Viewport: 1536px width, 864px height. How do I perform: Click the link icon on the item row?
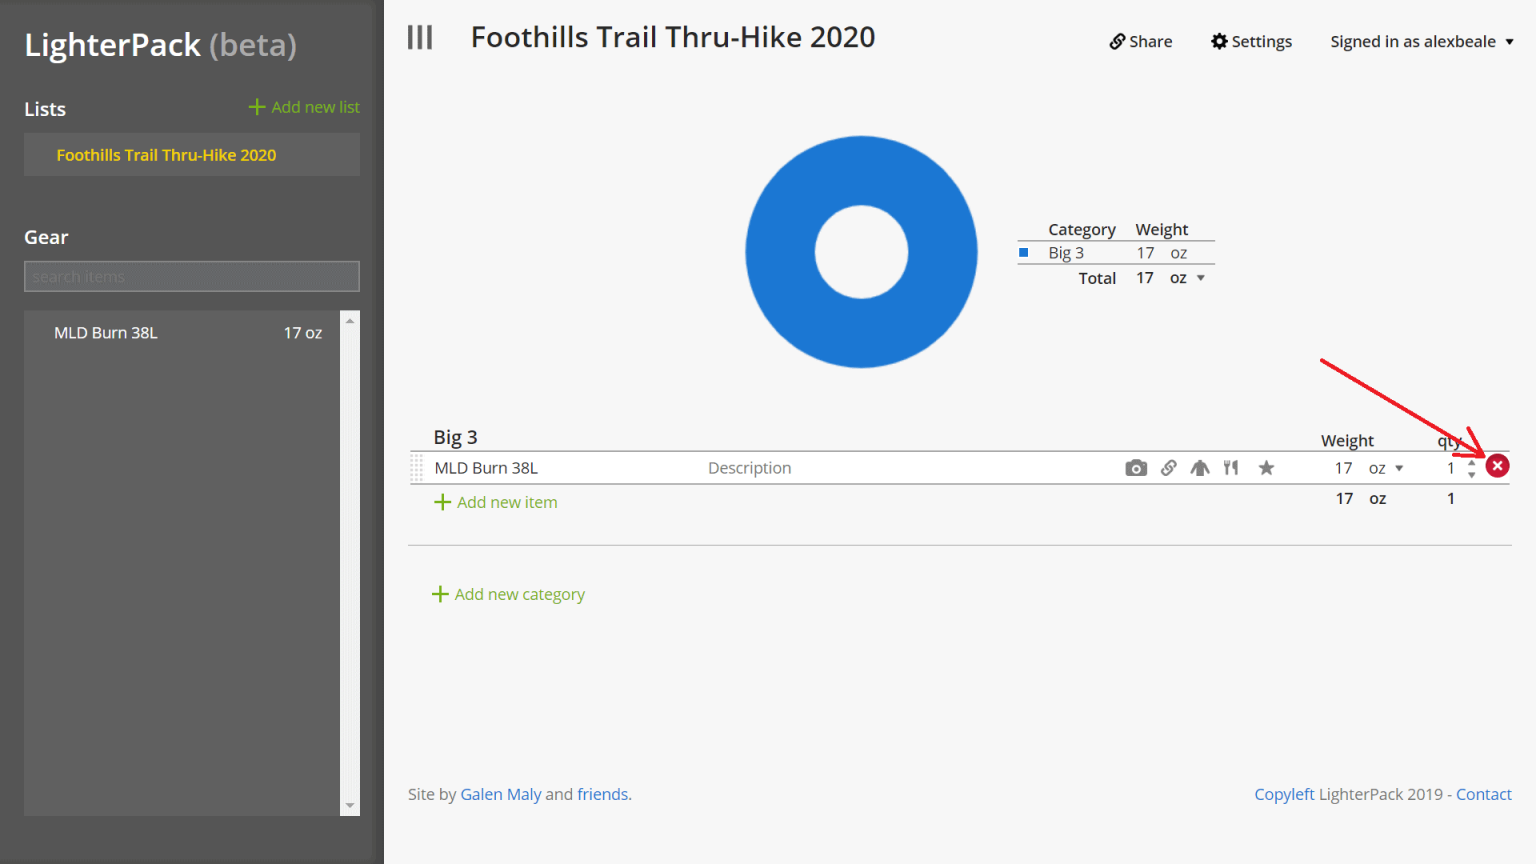tap(1168, 468)
